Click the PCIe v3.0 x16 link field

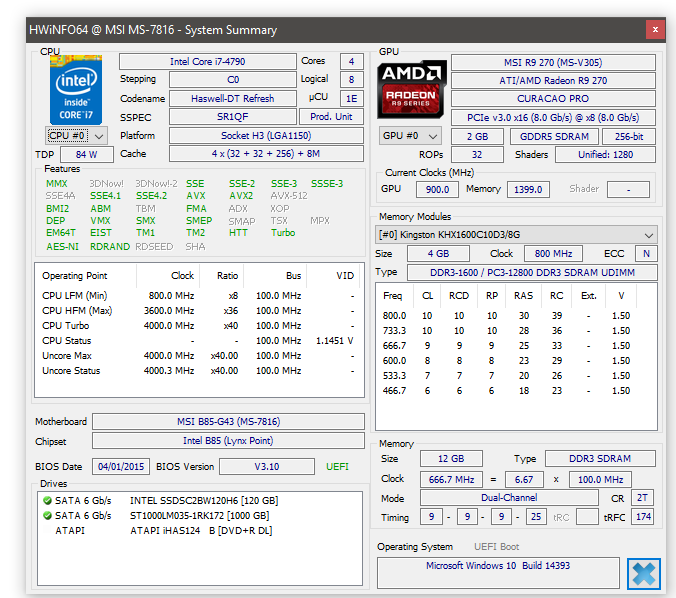point(553,118)
